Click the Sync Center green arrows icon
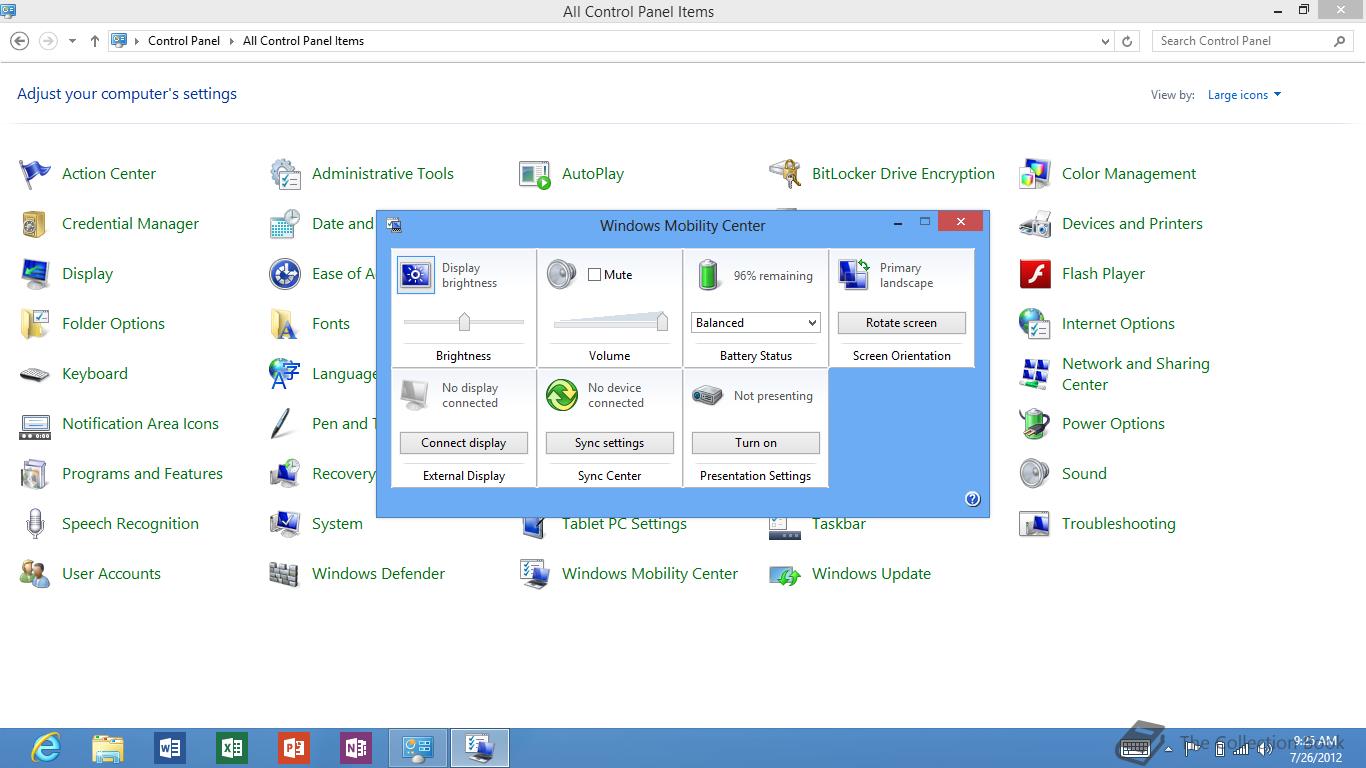Viewport: 1366px width, 768px height. click(x=561, y=395)
